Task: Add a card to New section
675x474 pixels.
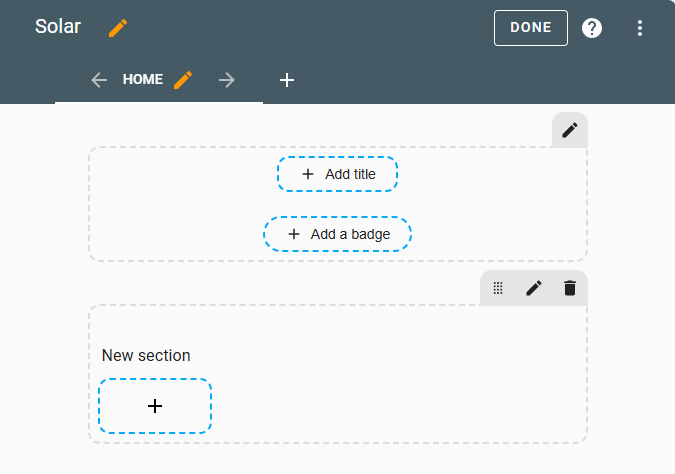Action: 155,406
